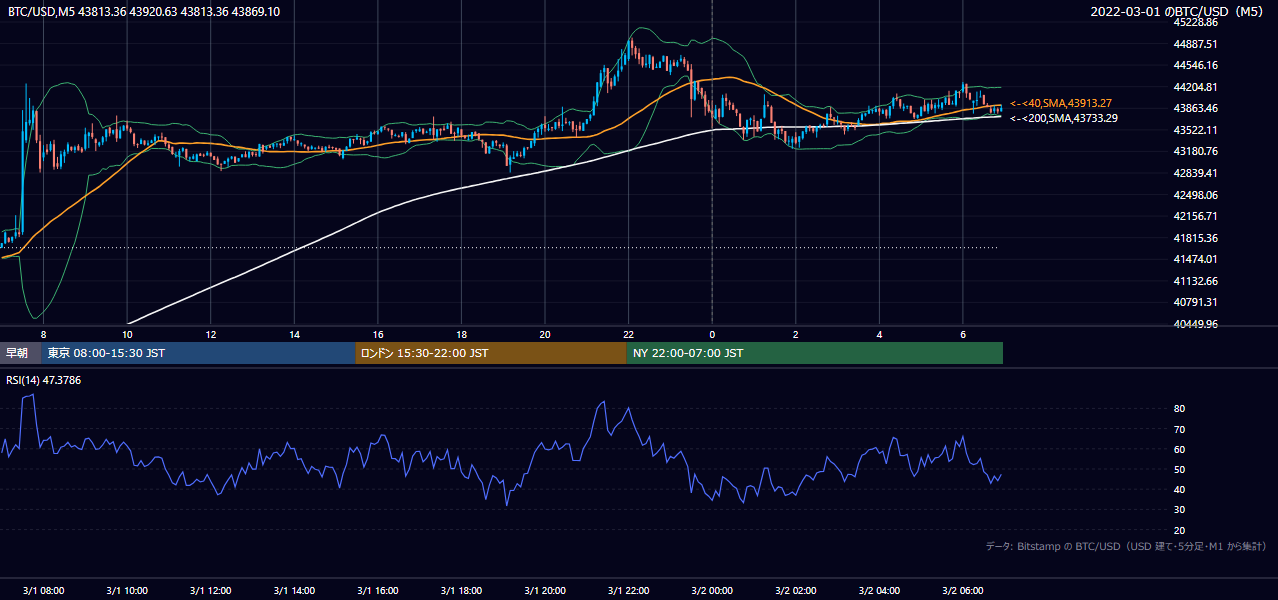
Task: Click the date label 3/1 18:00
Action: click(x=461, y=591)
